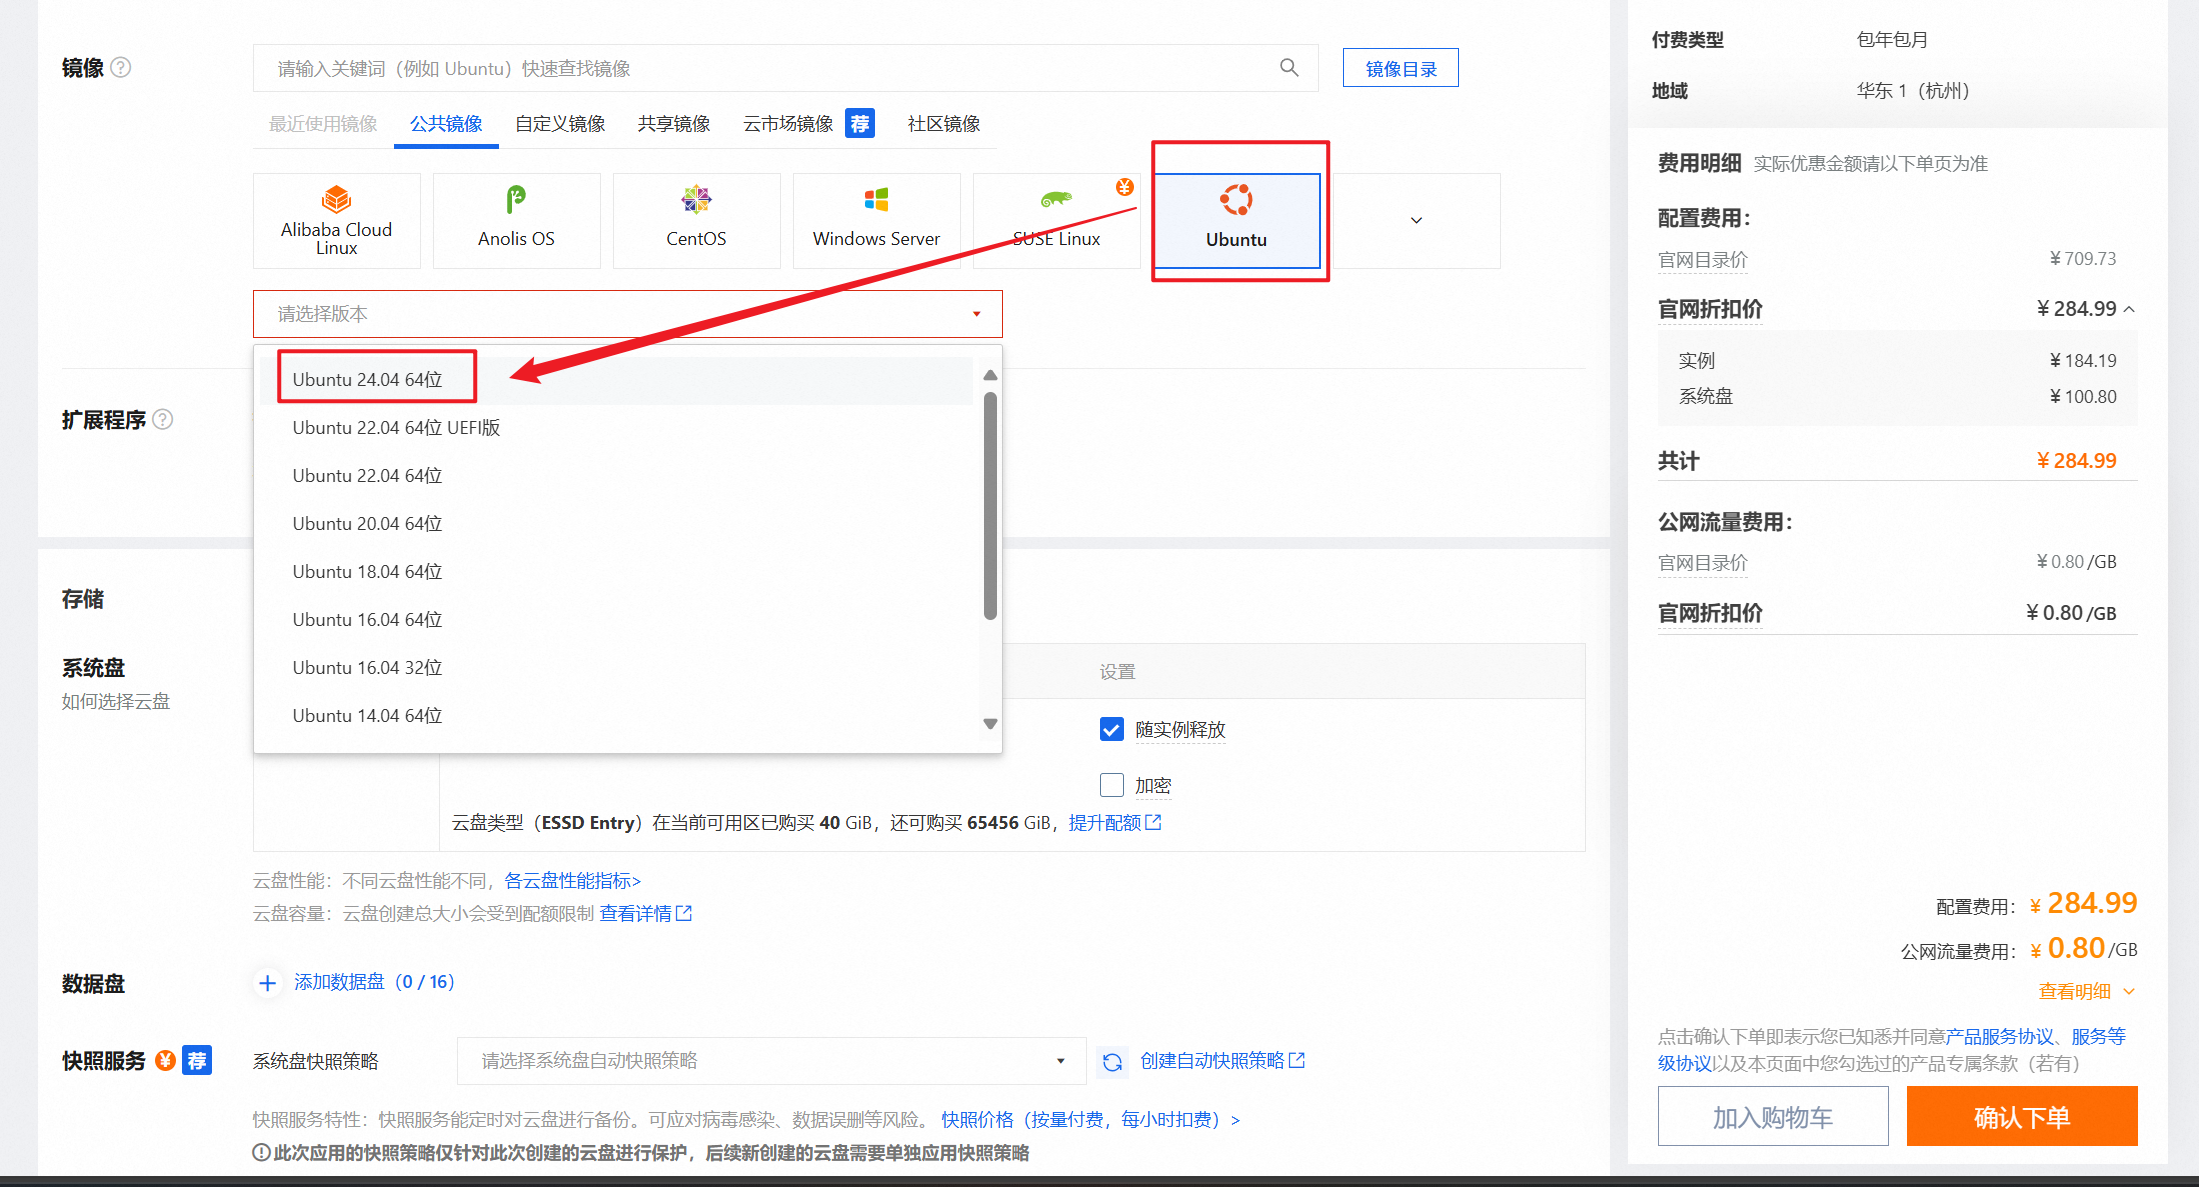Image resolution: width=2199 pixels, height=1187 pixels.
Task: Choose Ubuntu 22.04 64位 UEFI版 option
Action: click(x=616, y=428)
